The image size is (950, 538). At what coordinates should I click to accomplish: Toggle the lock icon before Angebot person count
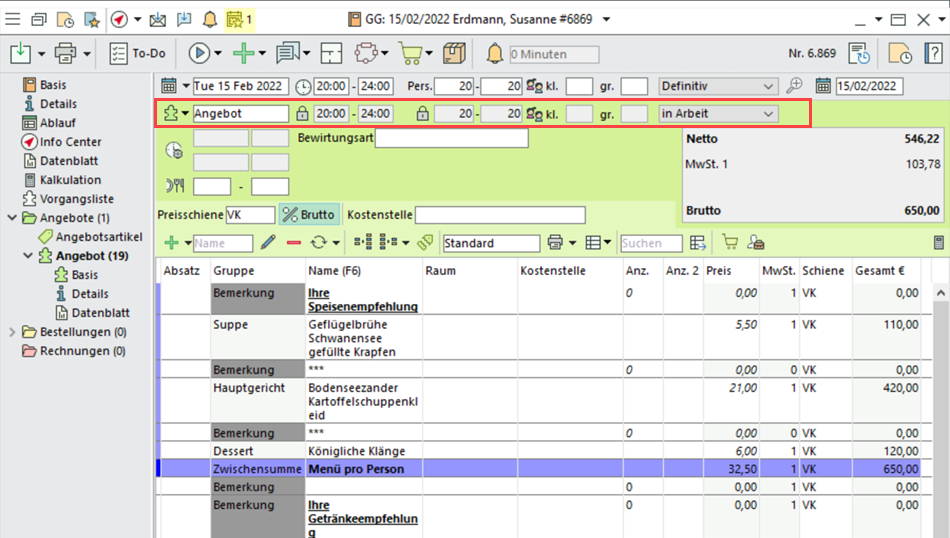pos(422,114)
